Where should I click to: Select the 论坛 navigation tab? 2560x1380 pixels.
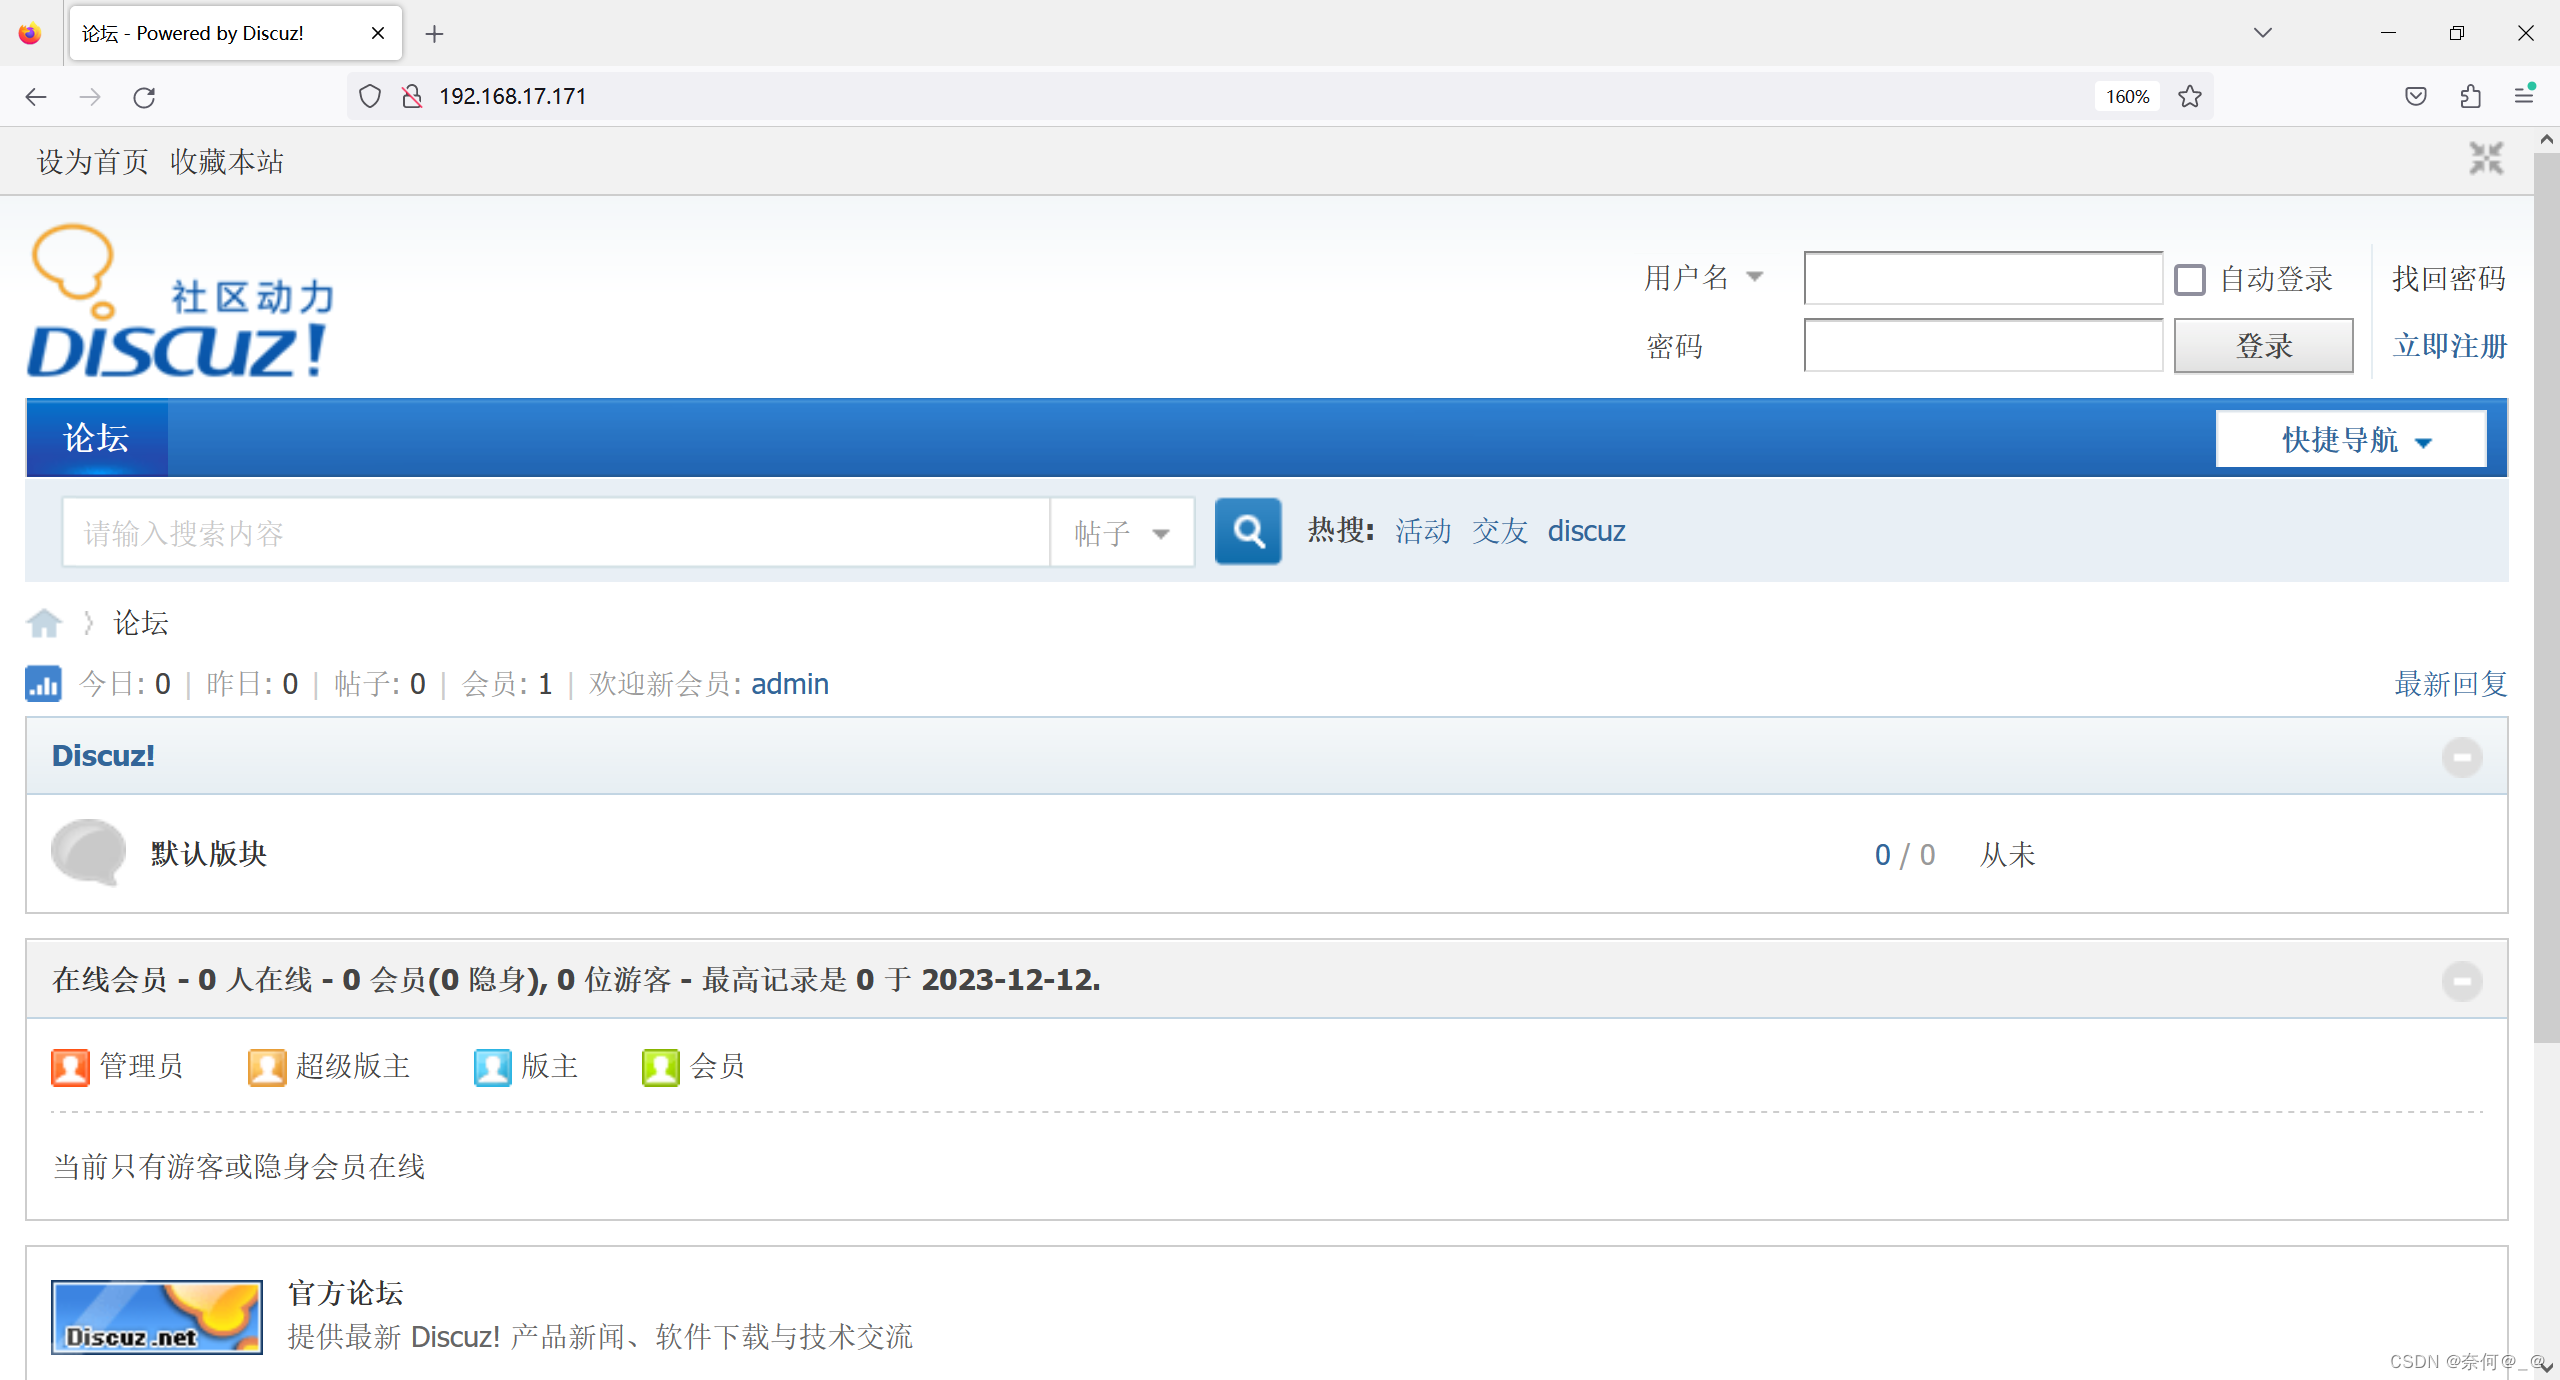coord(95,438)
